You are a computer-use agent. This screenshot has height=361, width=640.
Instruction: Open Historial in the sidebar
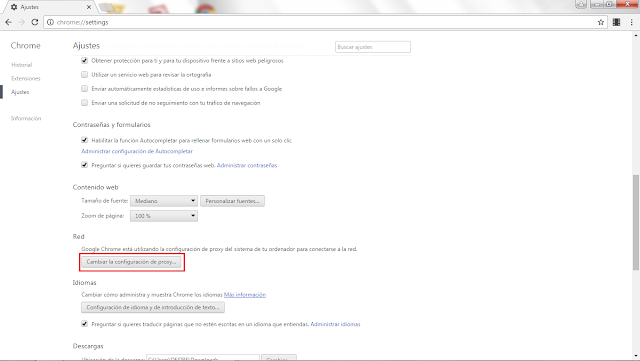coord(22,65)
